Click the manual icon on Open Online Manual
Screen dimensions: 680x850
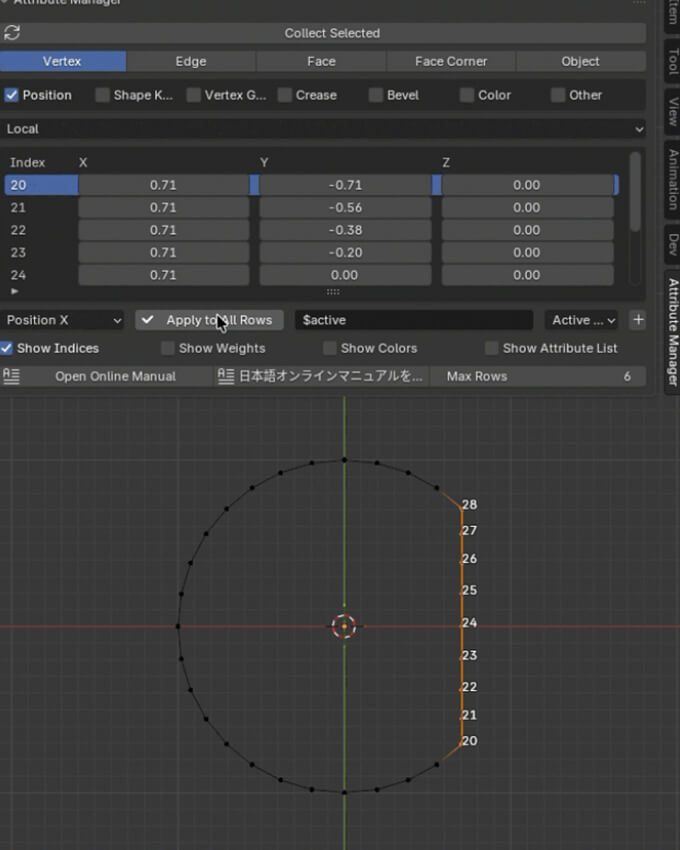(x=12, y=376)
